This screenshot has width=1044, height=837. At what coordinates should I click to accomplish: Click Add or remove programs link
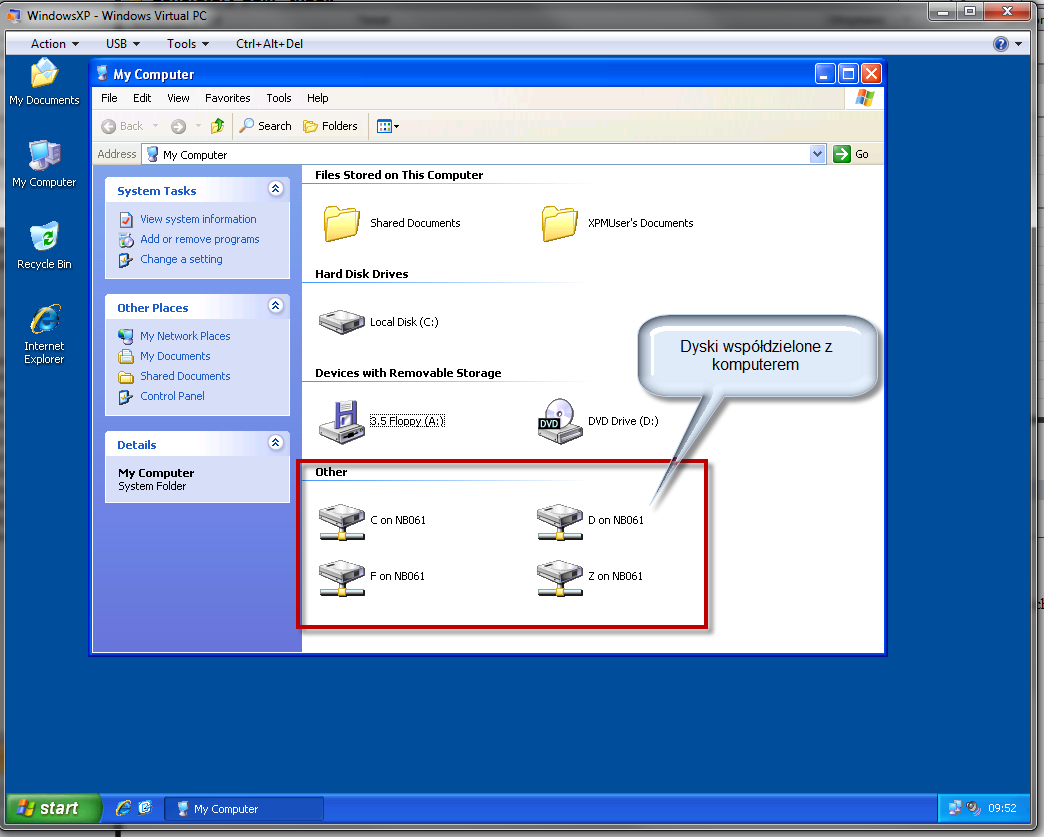pyautogui.click(x=200, y=239)
